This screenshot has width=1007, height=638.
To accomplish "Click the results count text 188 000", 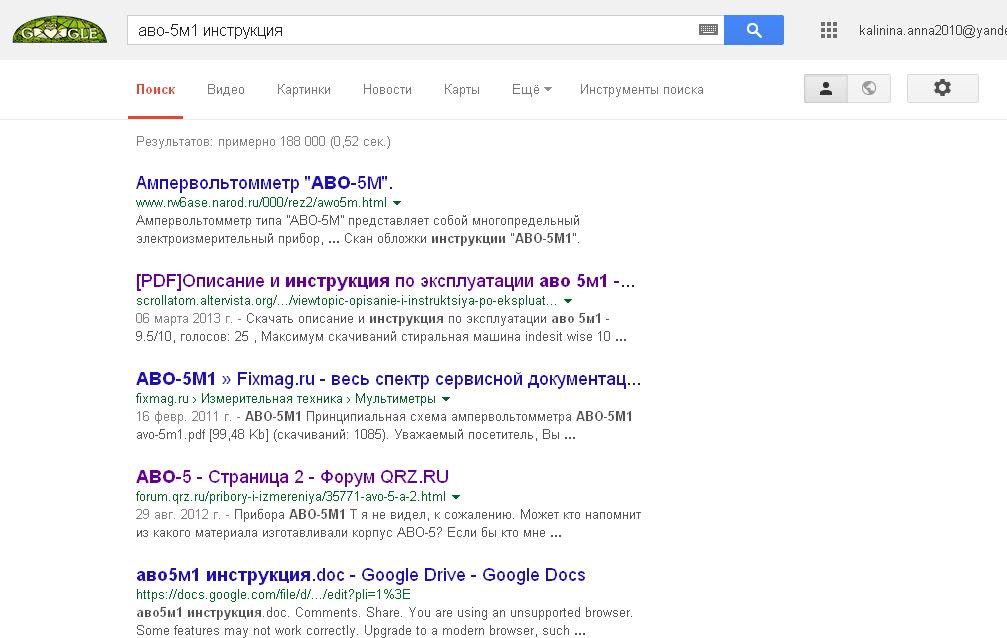I will coord(263,141).
